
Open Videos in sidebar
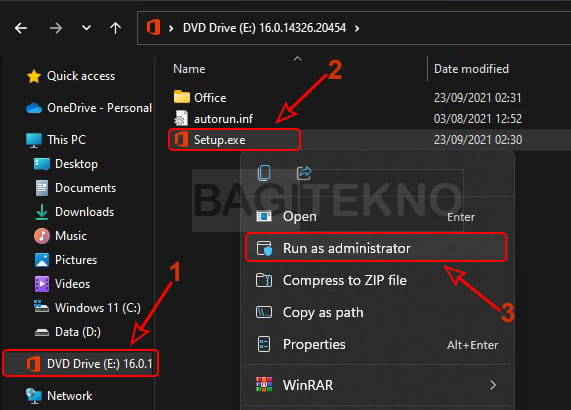click(x=72, y=284)
